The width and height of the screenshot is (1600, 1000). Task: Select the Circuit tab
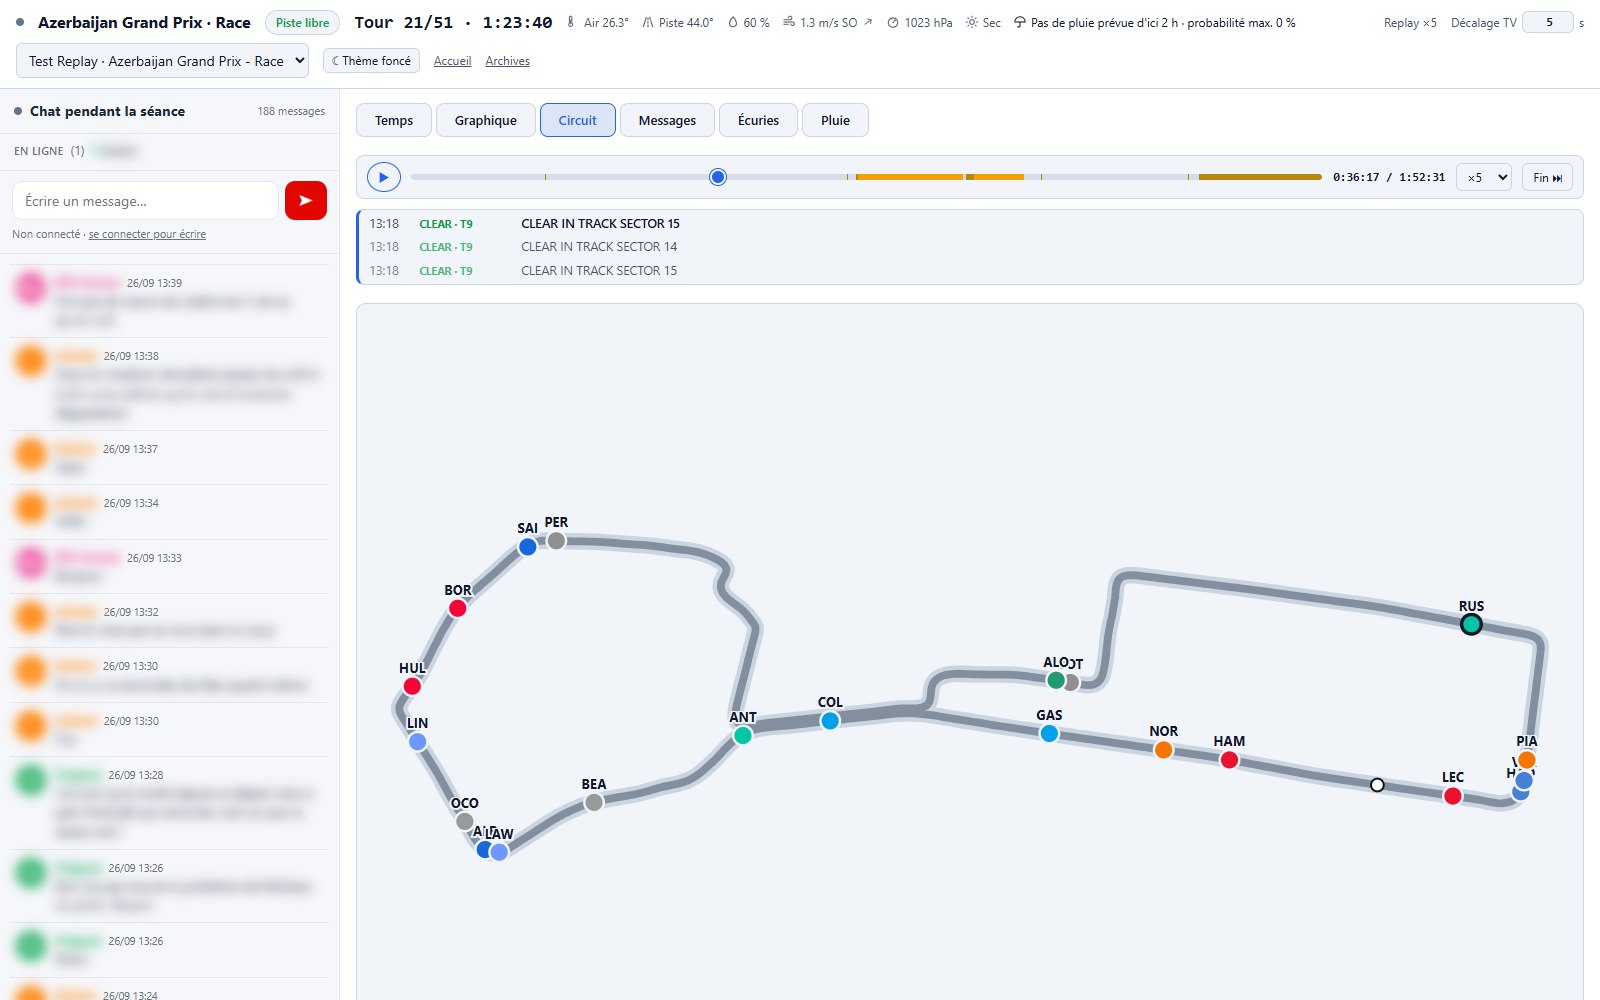[x=578, y=120]
